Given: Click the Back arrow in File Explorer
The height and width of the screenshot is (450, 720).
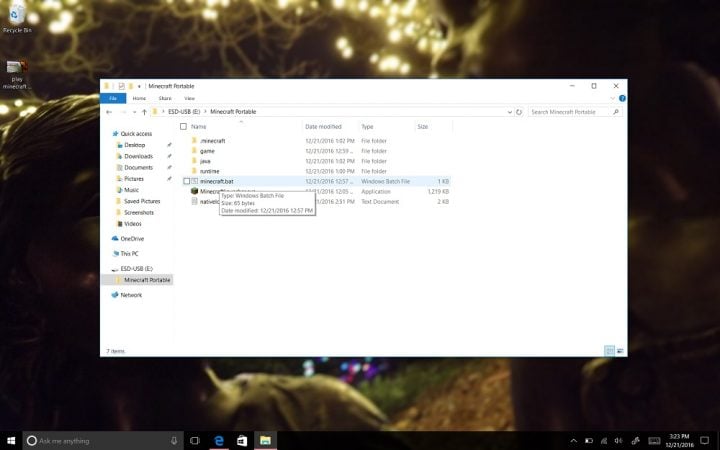Looking at the screenshot, I should (109, 112).
